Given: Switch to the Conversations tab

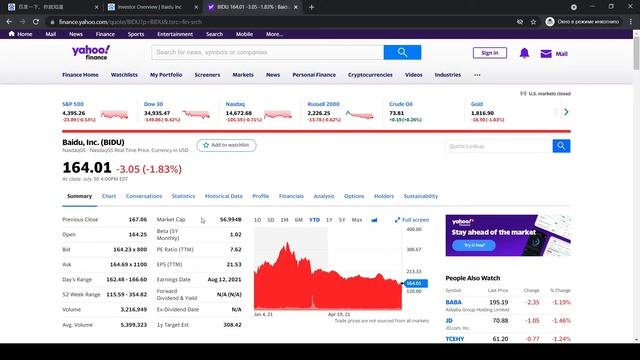Looking at the screenshot, I should [x=144, y=196].
